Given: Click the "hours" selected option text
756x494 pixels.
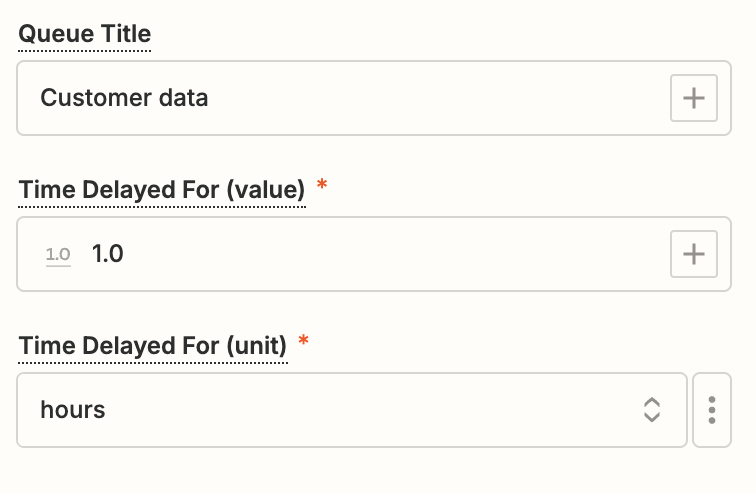Looking at the screenshot, I should tap(73, 410).
